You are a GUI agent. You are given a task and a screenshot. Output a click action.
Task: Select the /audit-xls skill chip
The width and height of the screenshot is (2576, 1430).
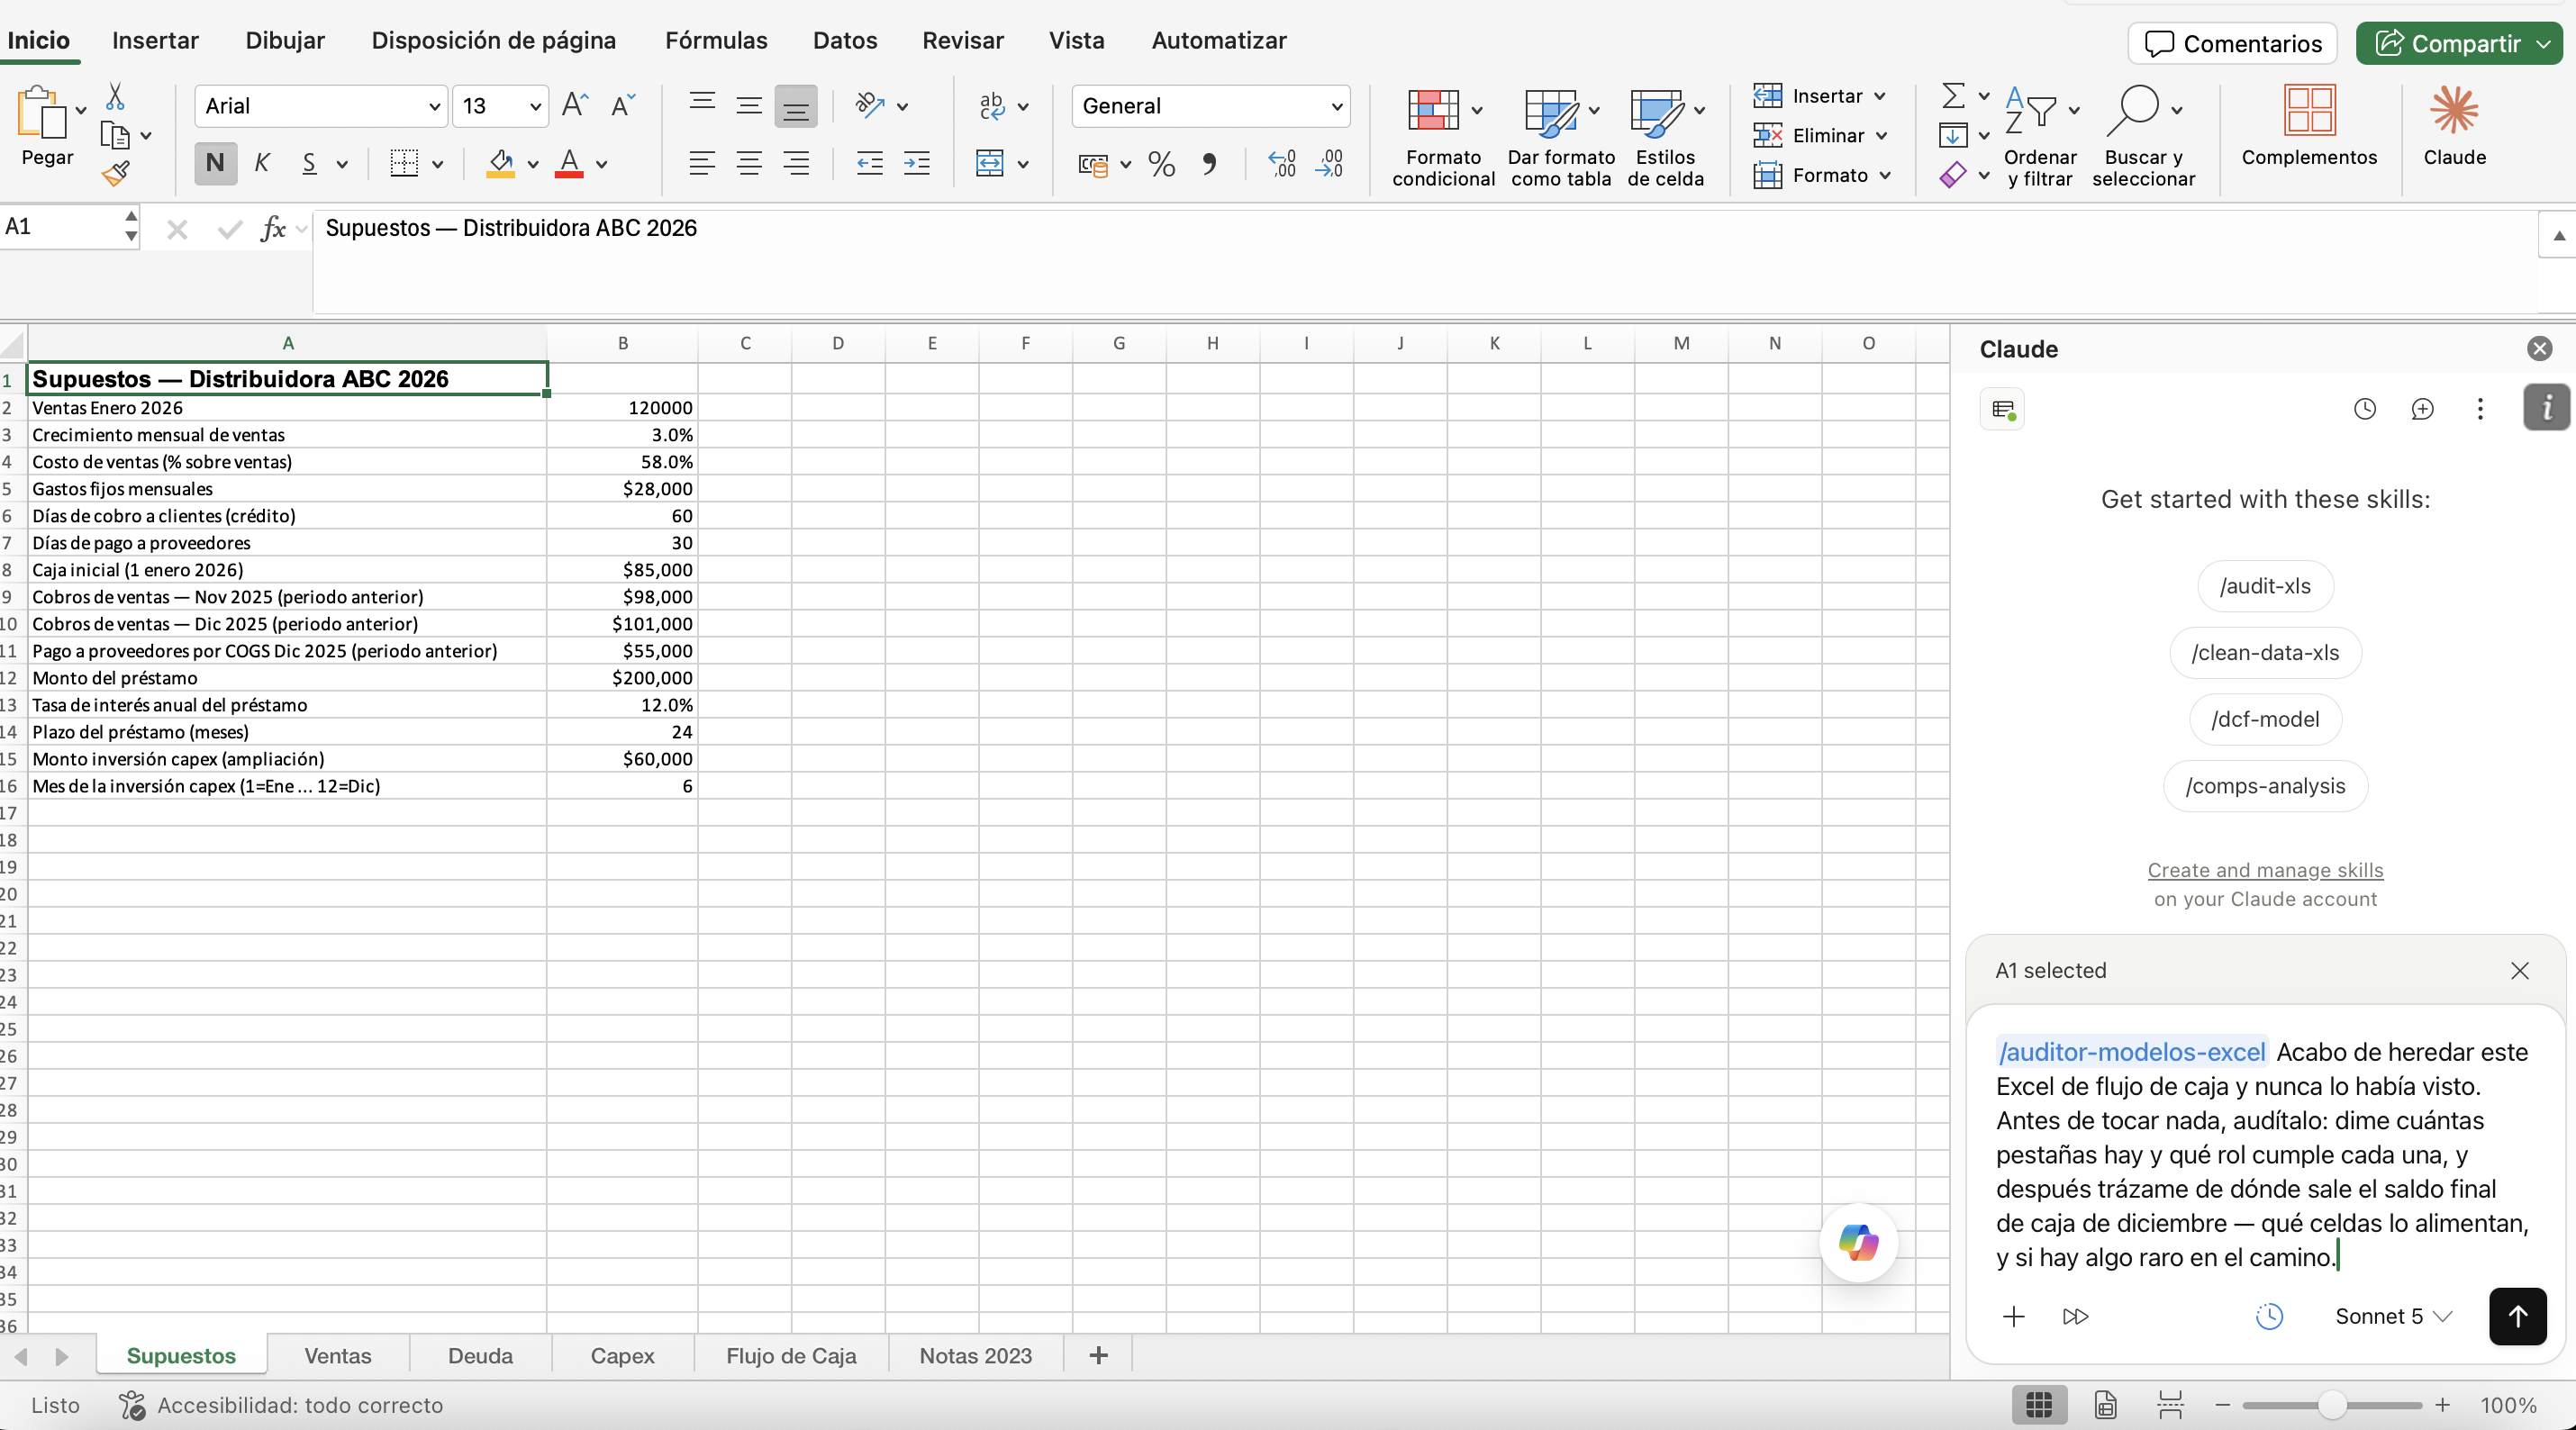pyautogui.click(x=2265, y=586)
